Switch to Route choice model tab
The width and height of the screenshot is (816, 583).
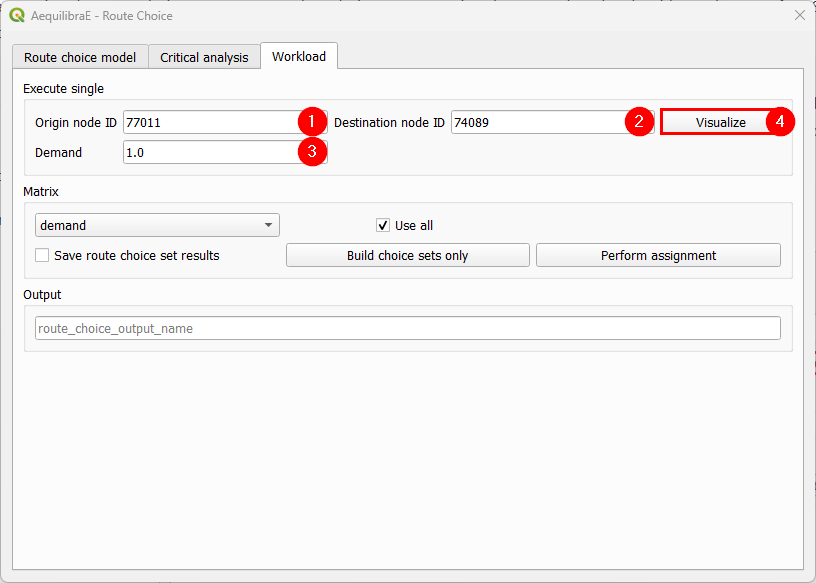81,57
